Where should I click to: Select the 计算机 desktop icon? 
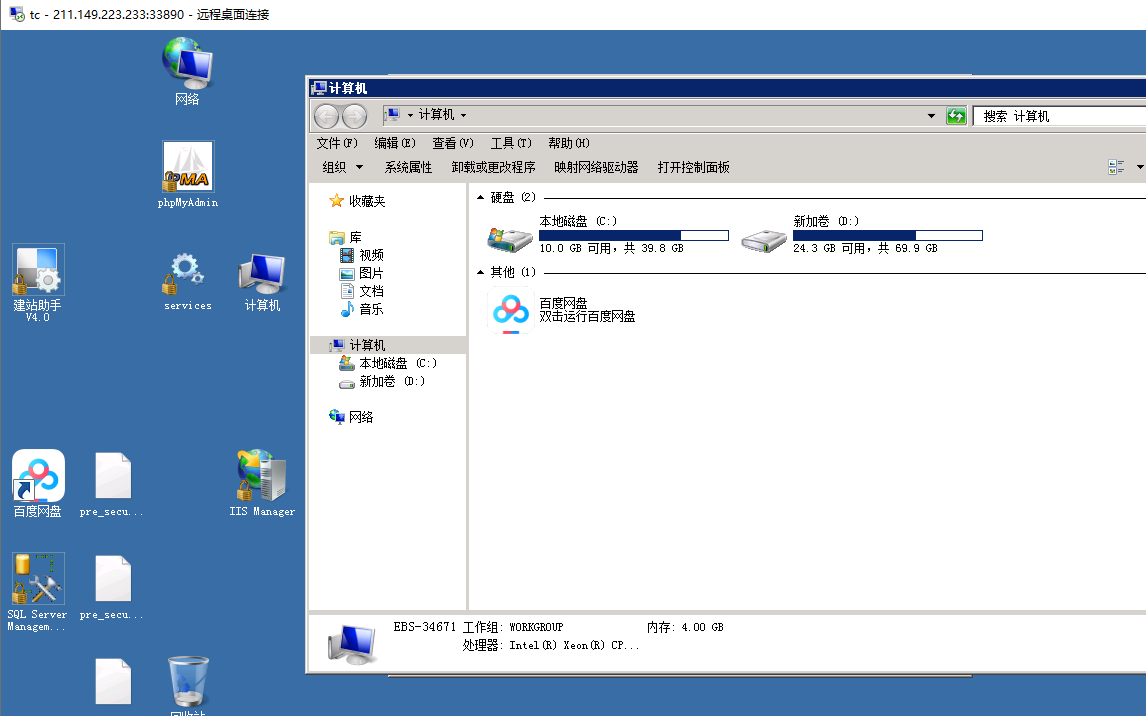click(262, 281)
